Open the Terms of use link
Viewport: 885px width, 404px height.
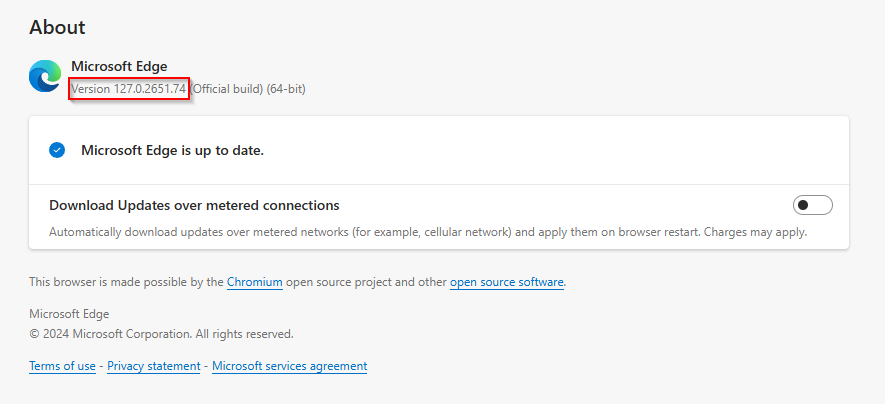62,366
